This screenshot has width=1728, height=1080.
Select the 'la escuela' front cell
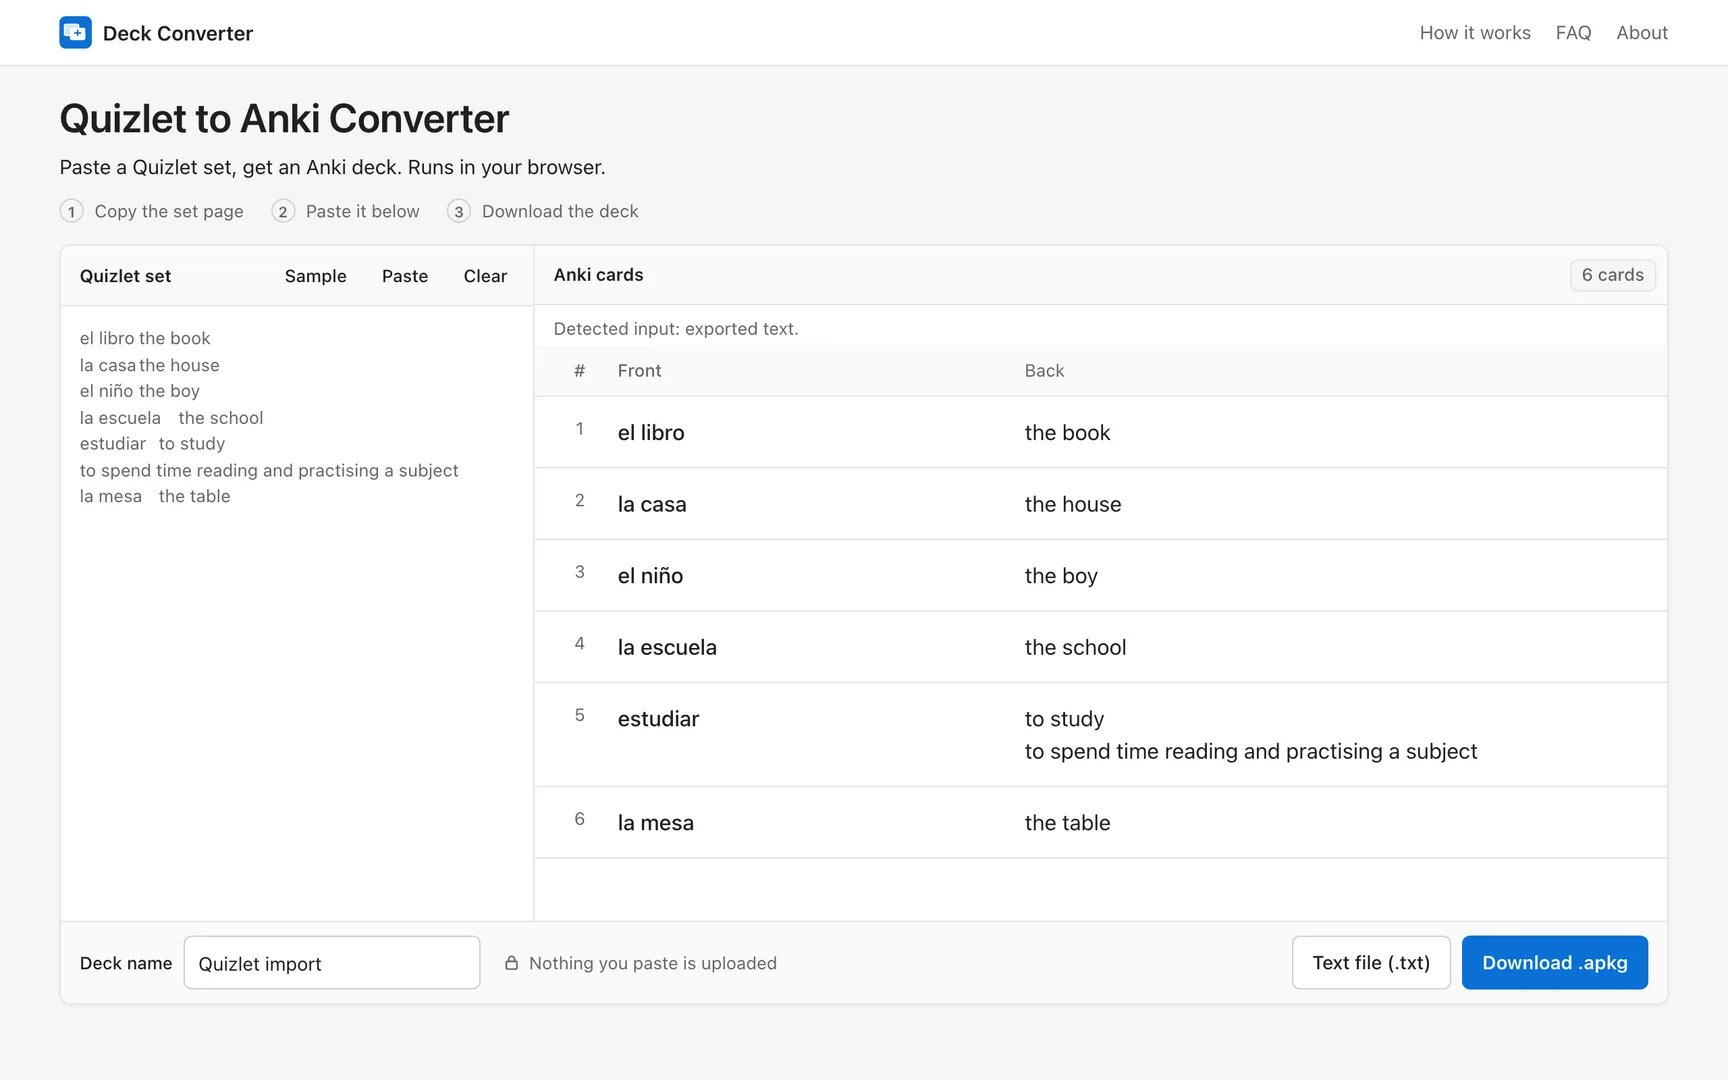tap(667, 648)
